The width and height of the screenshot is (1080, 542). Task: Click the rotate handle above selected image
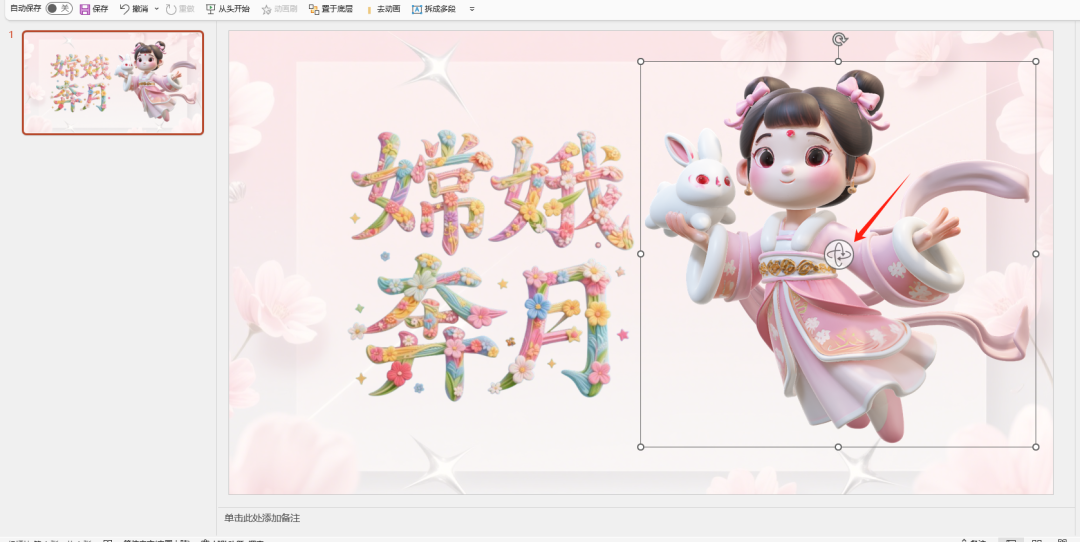click(x=838, y=39)
